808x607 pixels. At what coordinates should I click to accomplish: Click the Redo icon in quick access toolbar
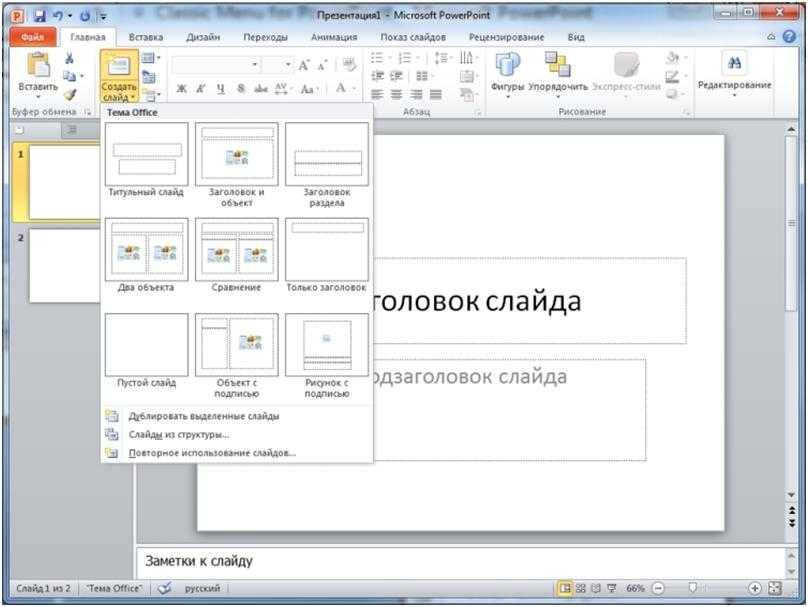[85, 16]
